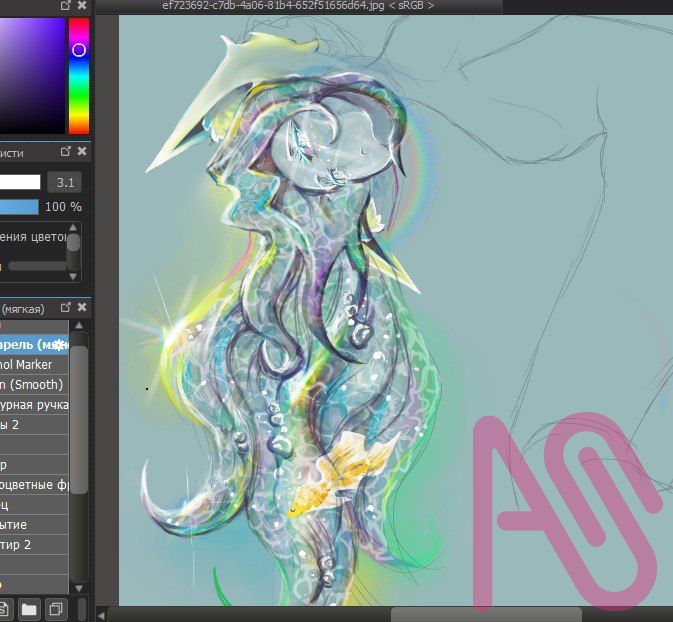Undock the brush presets panel
Viewport: 673px width, 622px height.
(x=66, y=308)
